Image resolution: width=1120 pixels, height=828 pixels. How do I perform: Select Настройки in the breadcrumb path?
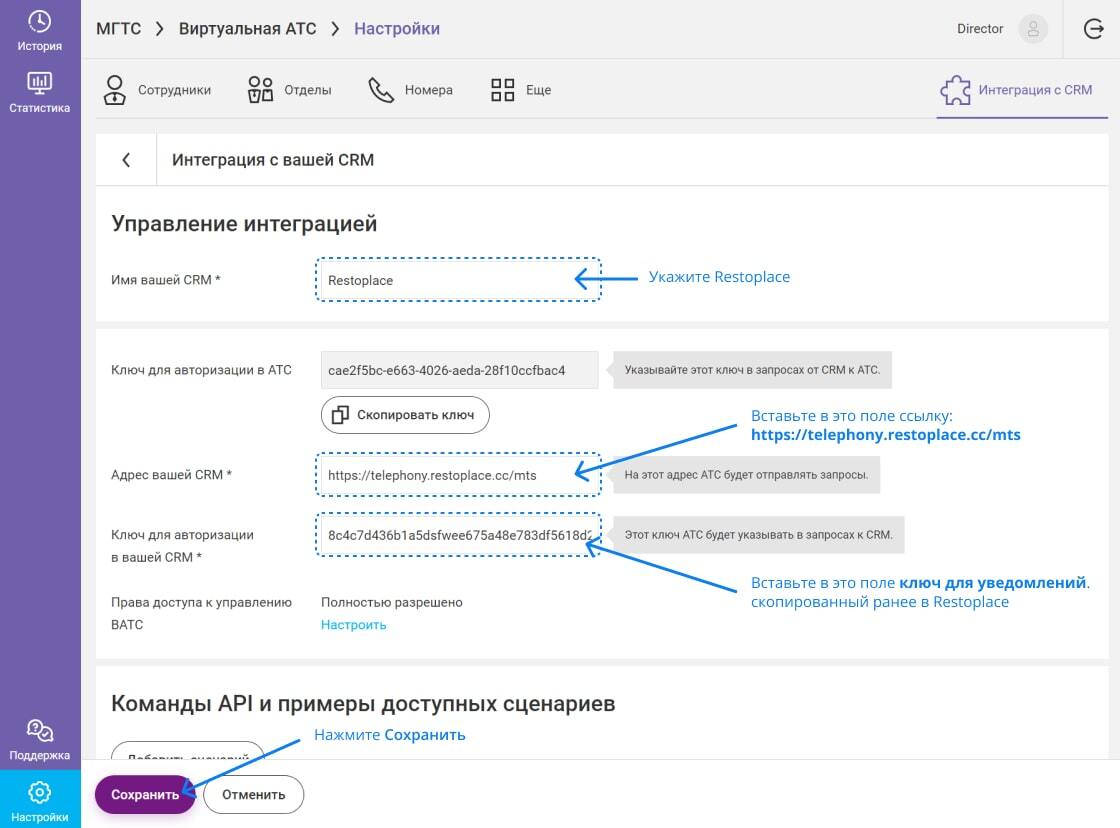point(397,28)
